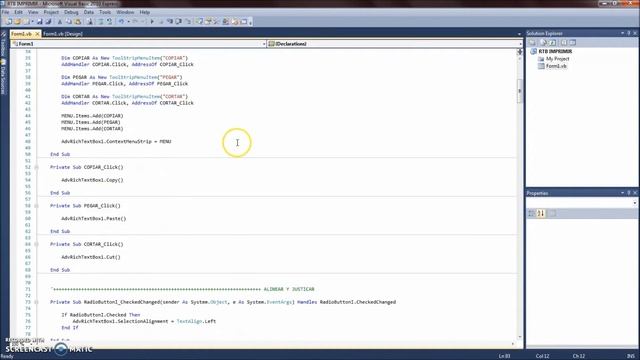The width and height of the screenshot is (640, 360).
Task: Close the Form1.vb code tab
Action: [37, 34]
